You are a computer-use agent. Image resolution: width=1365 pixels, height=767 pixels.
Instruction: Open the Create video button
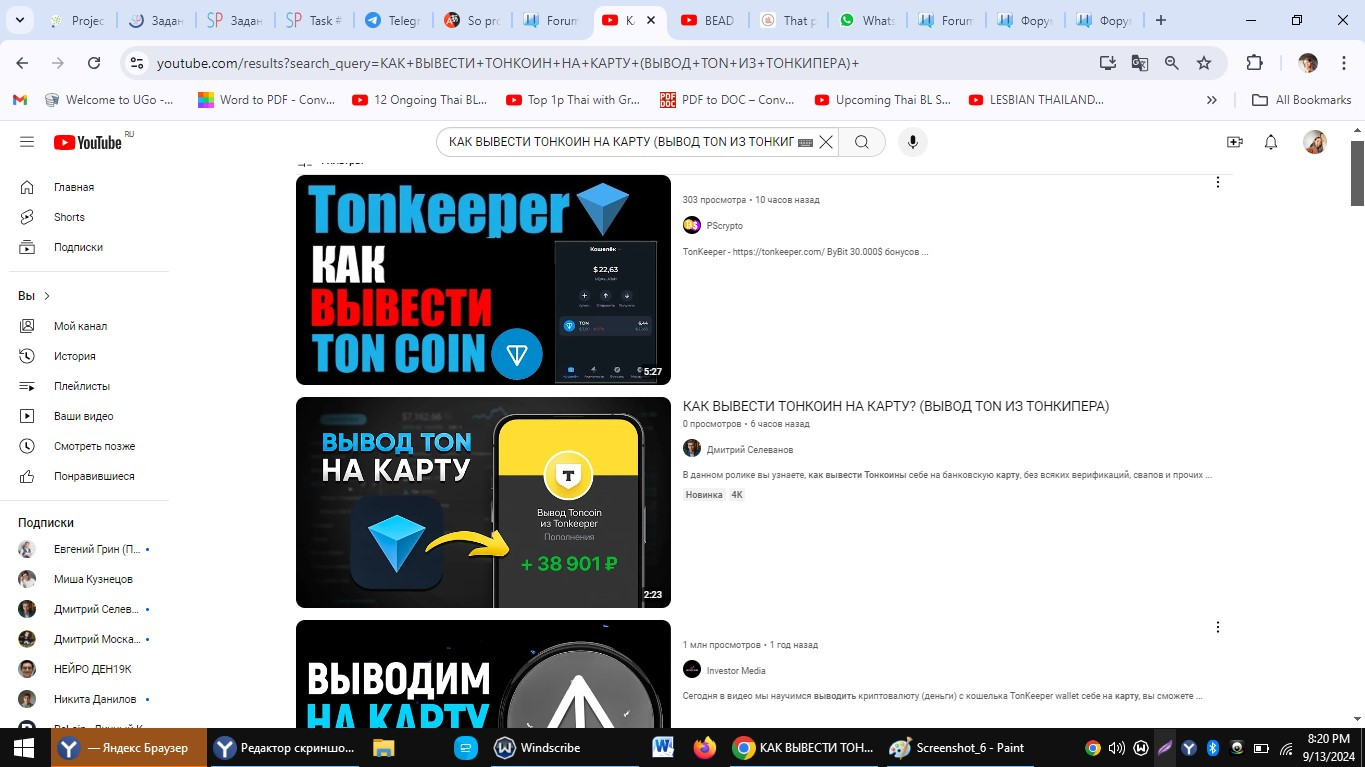1234,142
